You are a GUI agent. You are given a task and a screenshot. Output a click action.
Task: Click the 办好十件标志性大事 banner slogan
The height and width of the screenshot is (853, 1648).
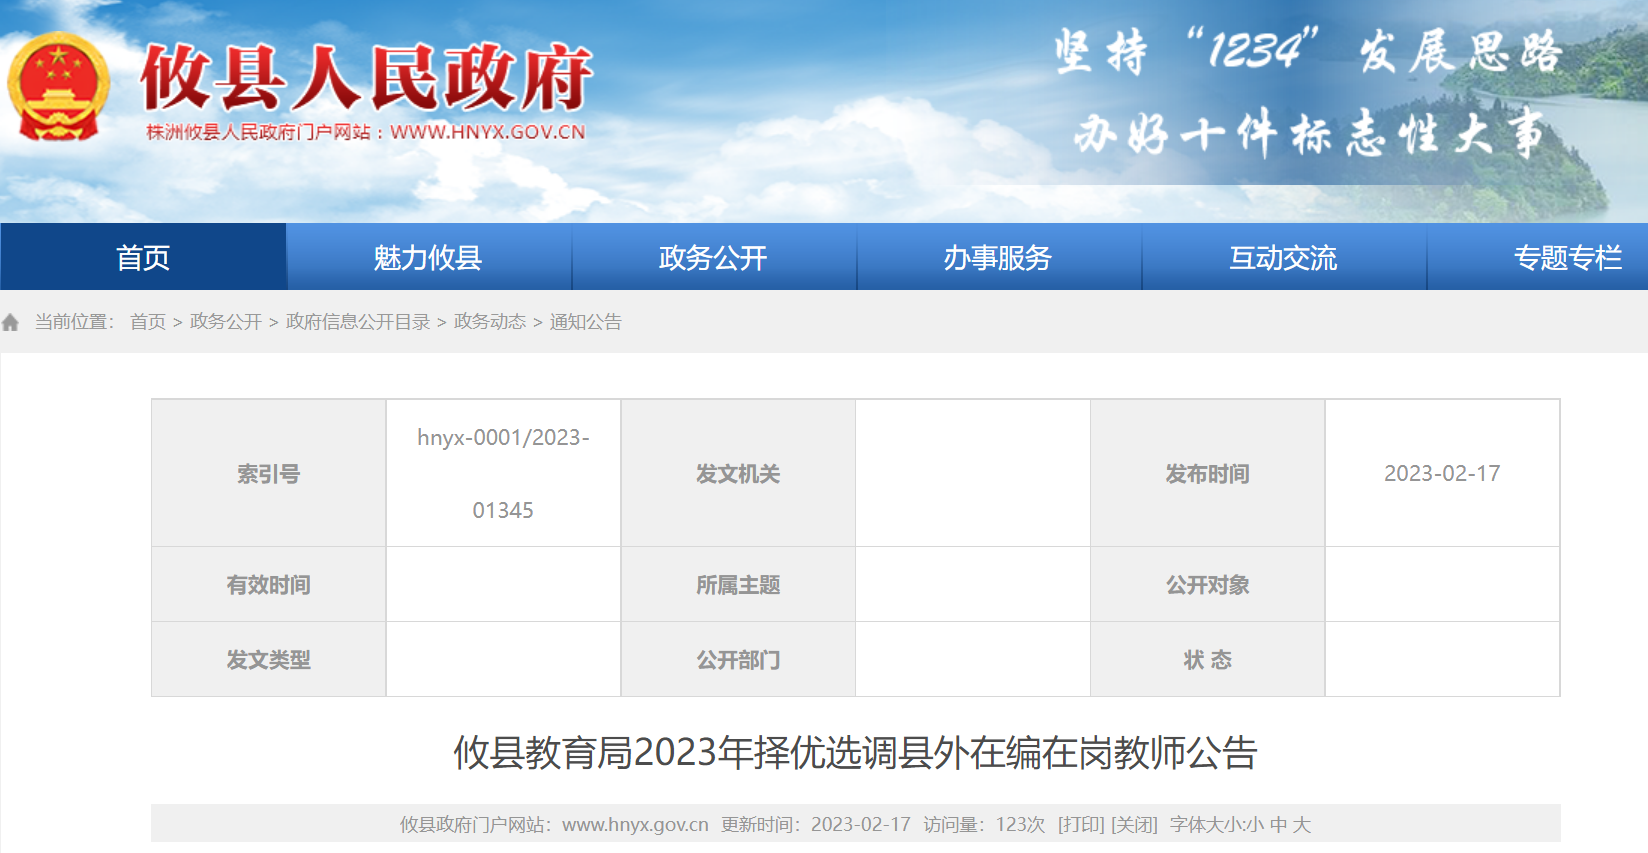pos(1310,134)
